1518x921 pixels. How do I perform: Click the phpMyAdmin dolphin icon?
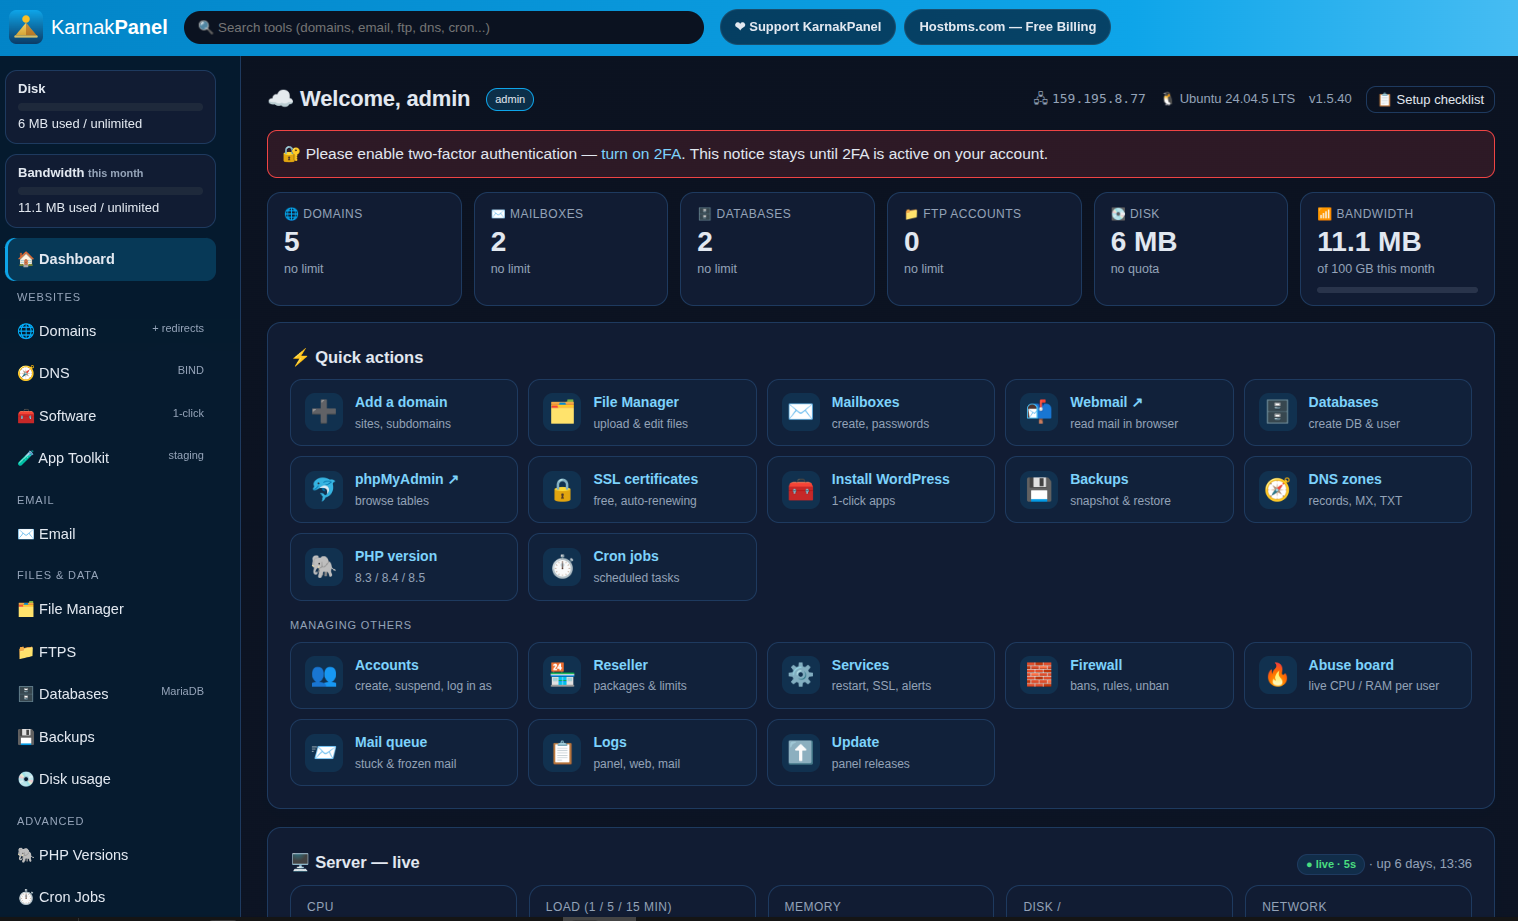[324, 489]
